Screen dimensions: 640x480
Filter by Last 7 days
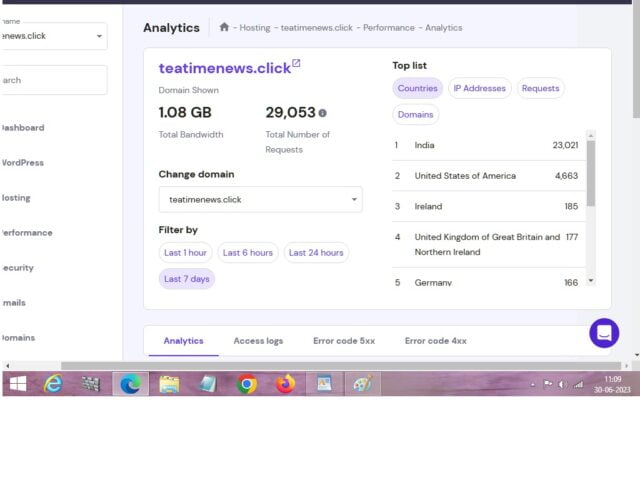187,279
